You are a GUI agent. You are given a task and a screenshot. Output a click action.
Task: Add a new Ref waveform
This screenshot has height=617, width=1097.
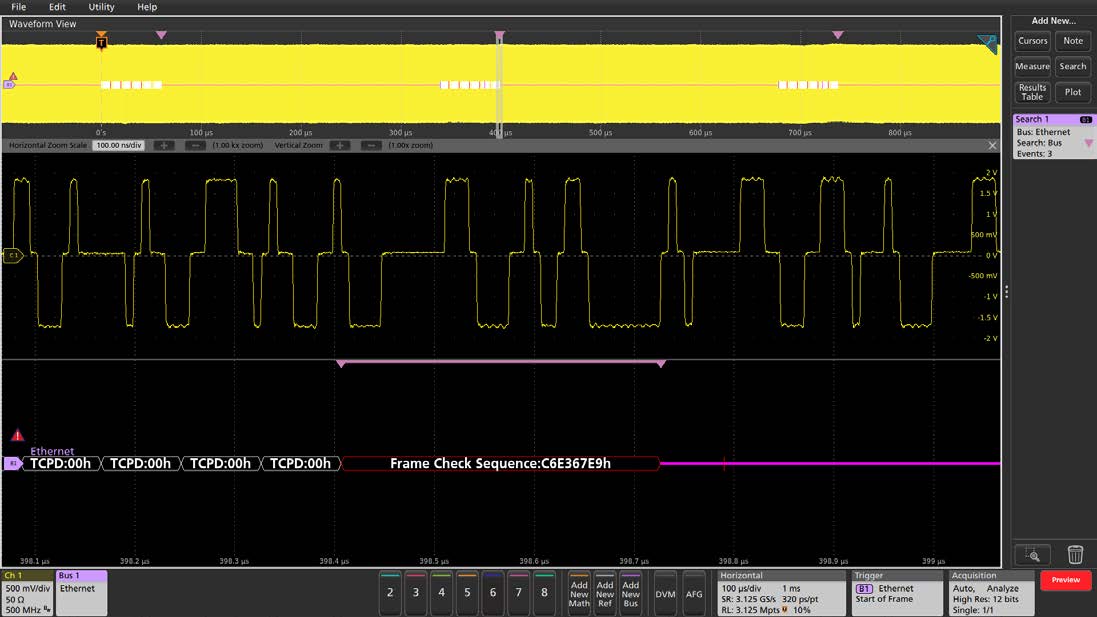click(x=605, y=593)
